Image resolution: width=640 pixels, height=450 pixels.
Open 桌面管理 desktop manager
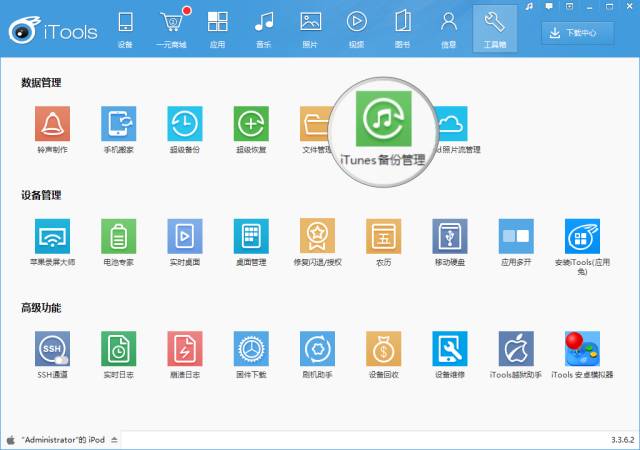point(251,236)
